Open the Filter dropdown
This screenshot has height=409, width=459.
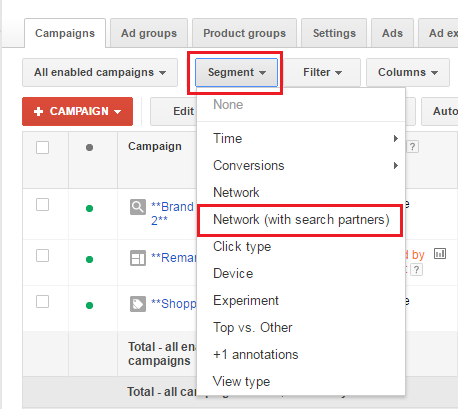[x=322, y=72]
